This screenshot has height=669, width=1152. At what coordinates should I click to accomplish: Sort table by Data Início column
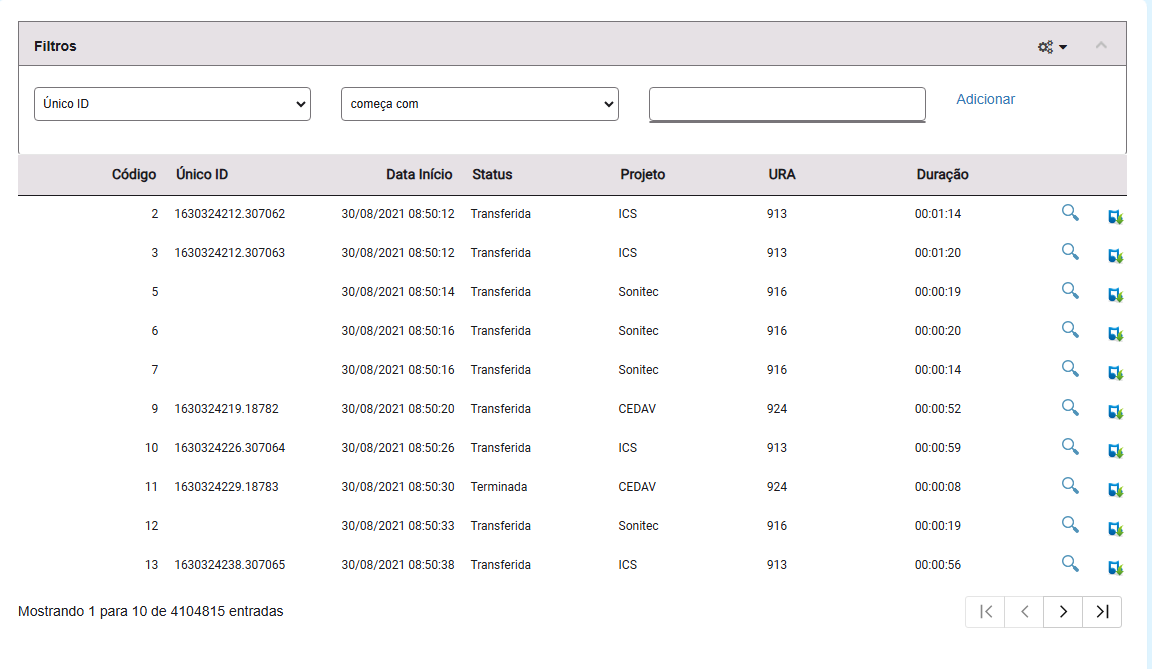coord(420,175)
